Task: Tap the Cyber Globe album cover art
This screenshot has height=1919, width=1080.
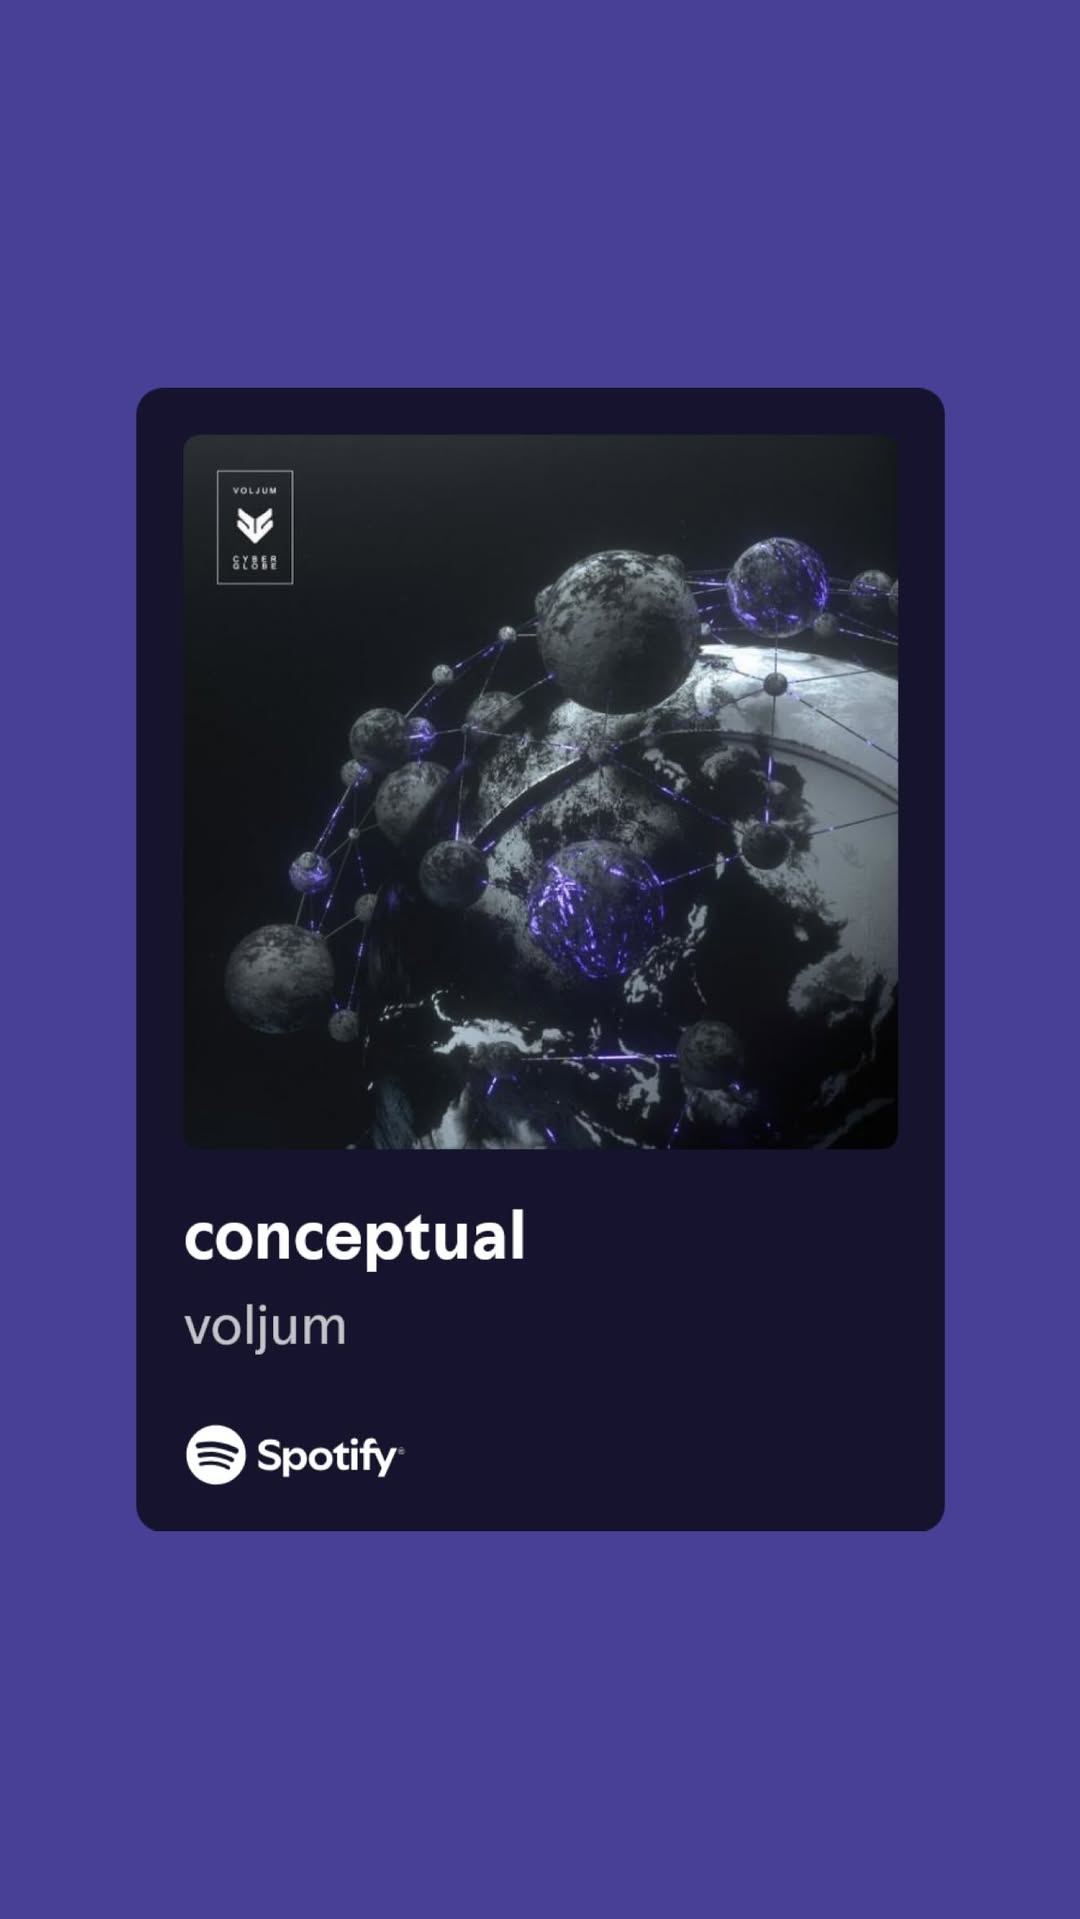Action: point(540,791)
